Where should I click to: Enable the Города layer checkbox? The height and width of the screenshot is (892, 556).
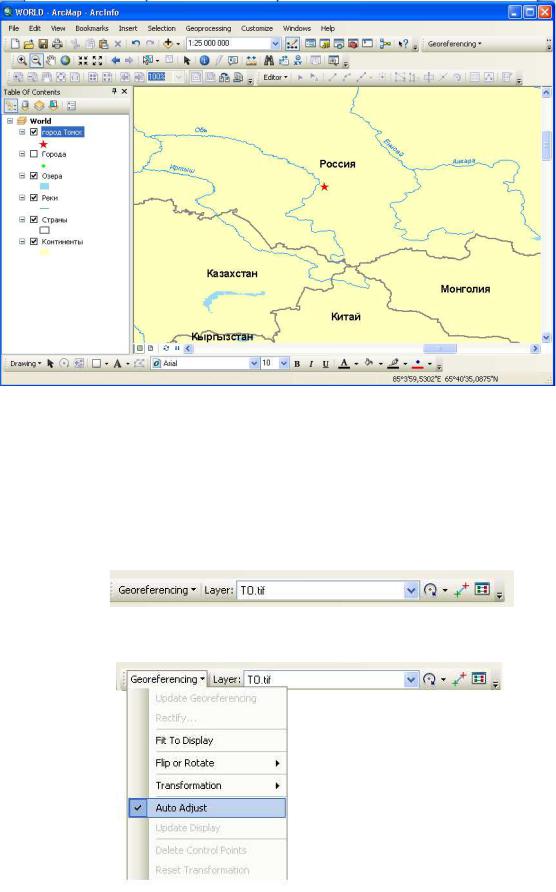[34, 154]
